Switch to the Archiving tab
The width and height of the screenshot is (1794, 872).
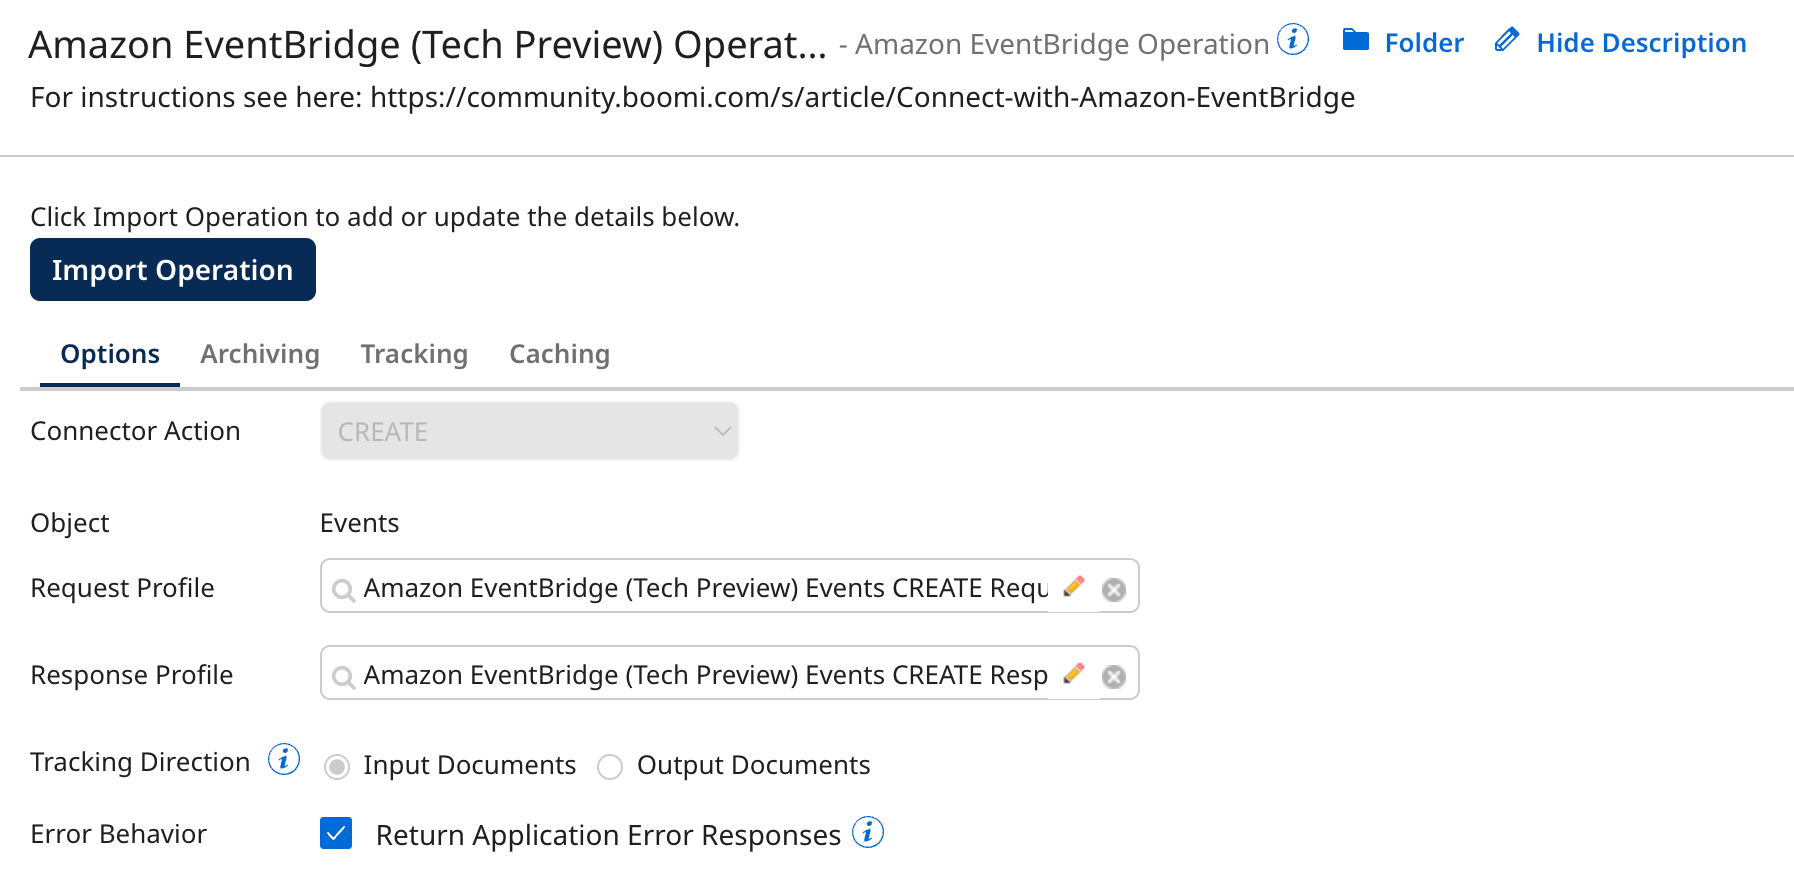[x=259, y=353]
